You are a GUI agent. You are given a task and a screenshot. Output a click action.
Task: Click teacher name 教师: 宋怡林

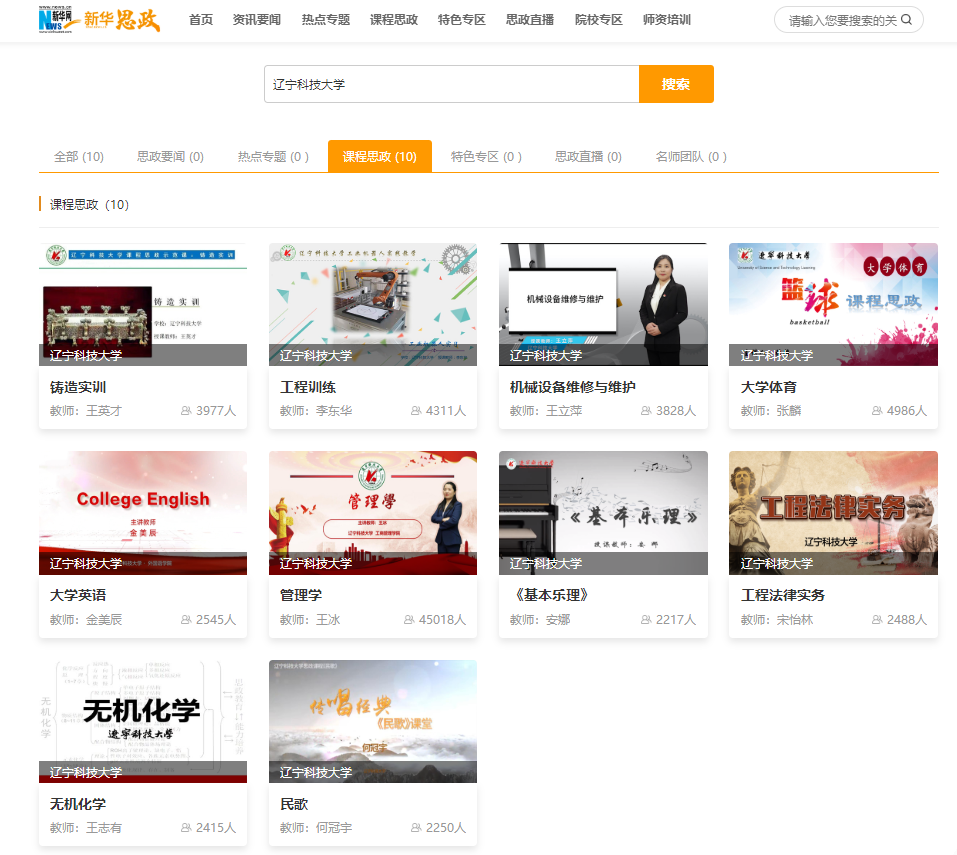[776, 619]
